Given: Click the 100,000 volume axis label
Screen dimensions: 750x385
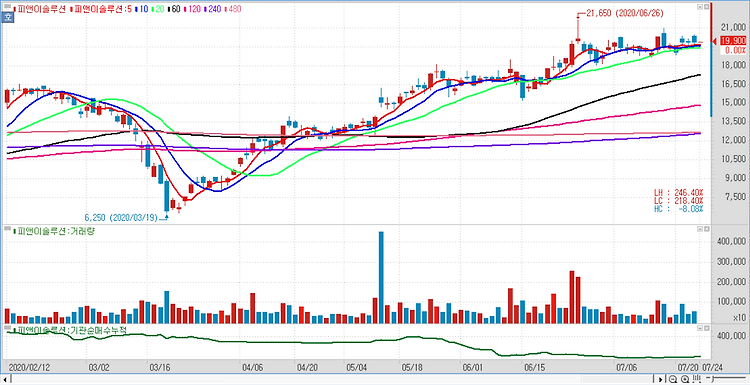Looking at the screenshot, I should [x=730, y=302].
